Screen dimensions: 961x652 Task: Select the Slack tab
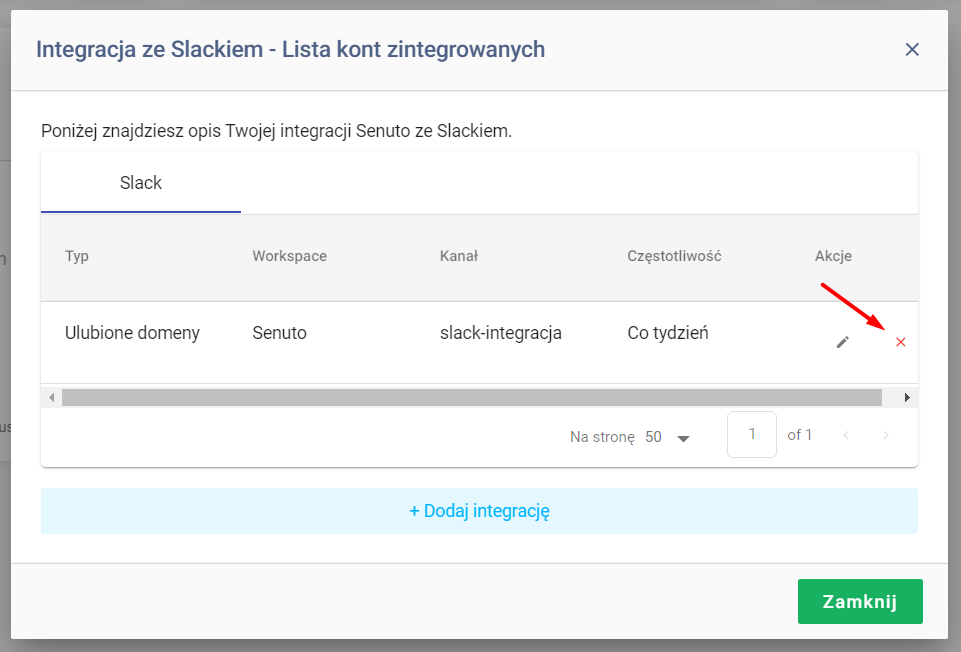click(x=141, y=183)
